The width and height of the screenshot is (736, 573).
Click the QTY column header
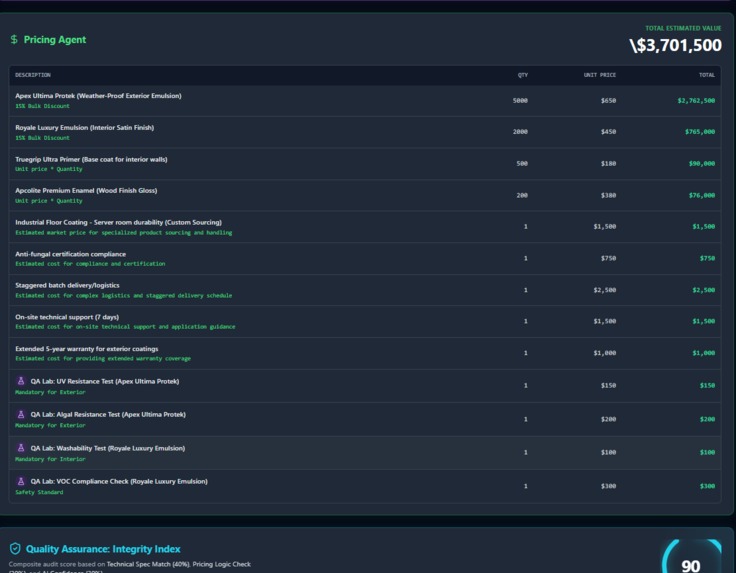pos(523,75)
